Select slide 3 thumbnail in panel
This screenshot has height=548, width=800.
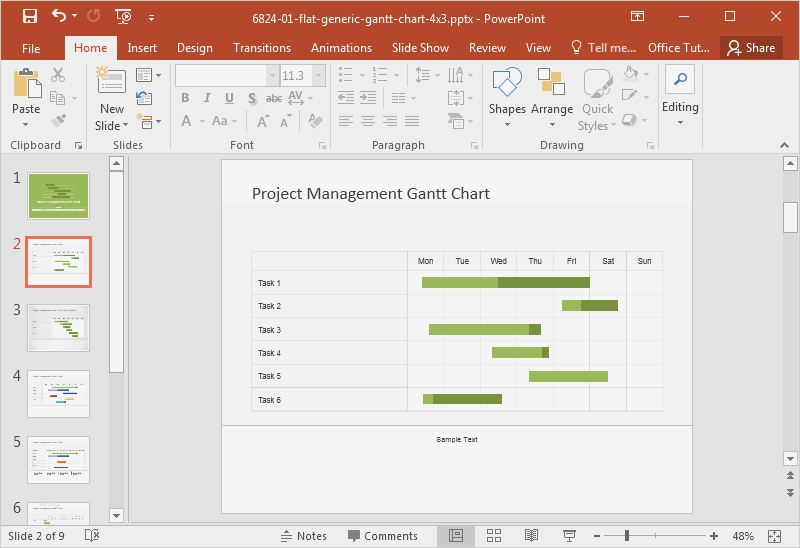(x=58, y=328)
